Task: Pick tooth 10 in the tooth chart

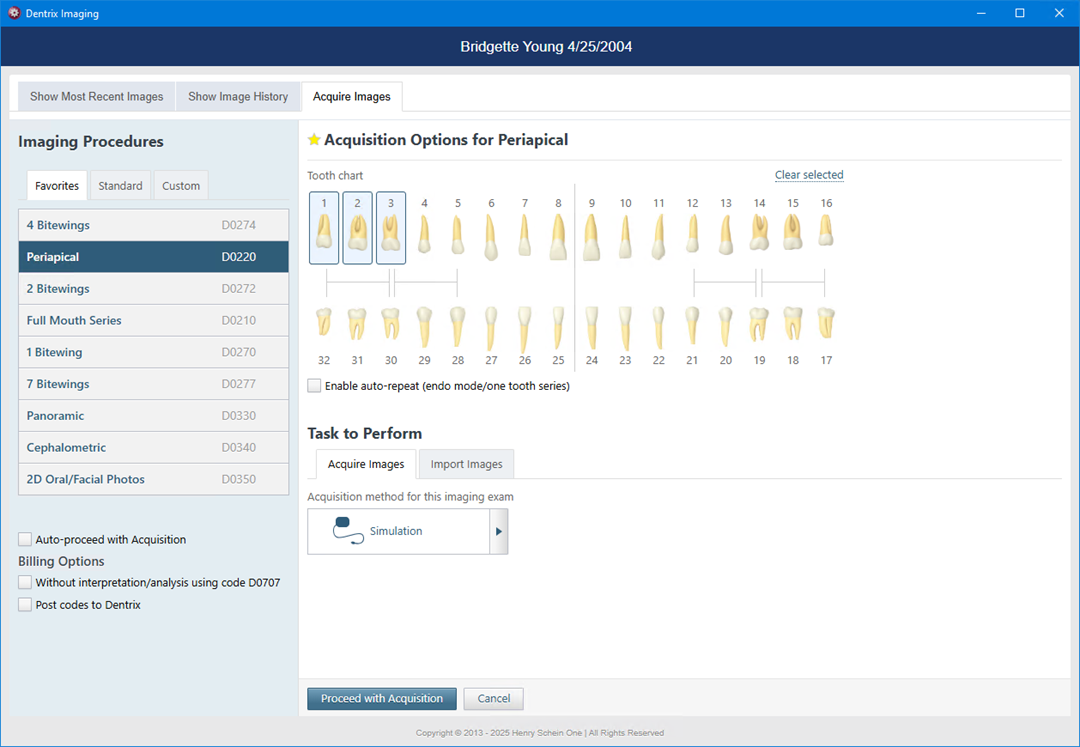Action: (625, 235)
